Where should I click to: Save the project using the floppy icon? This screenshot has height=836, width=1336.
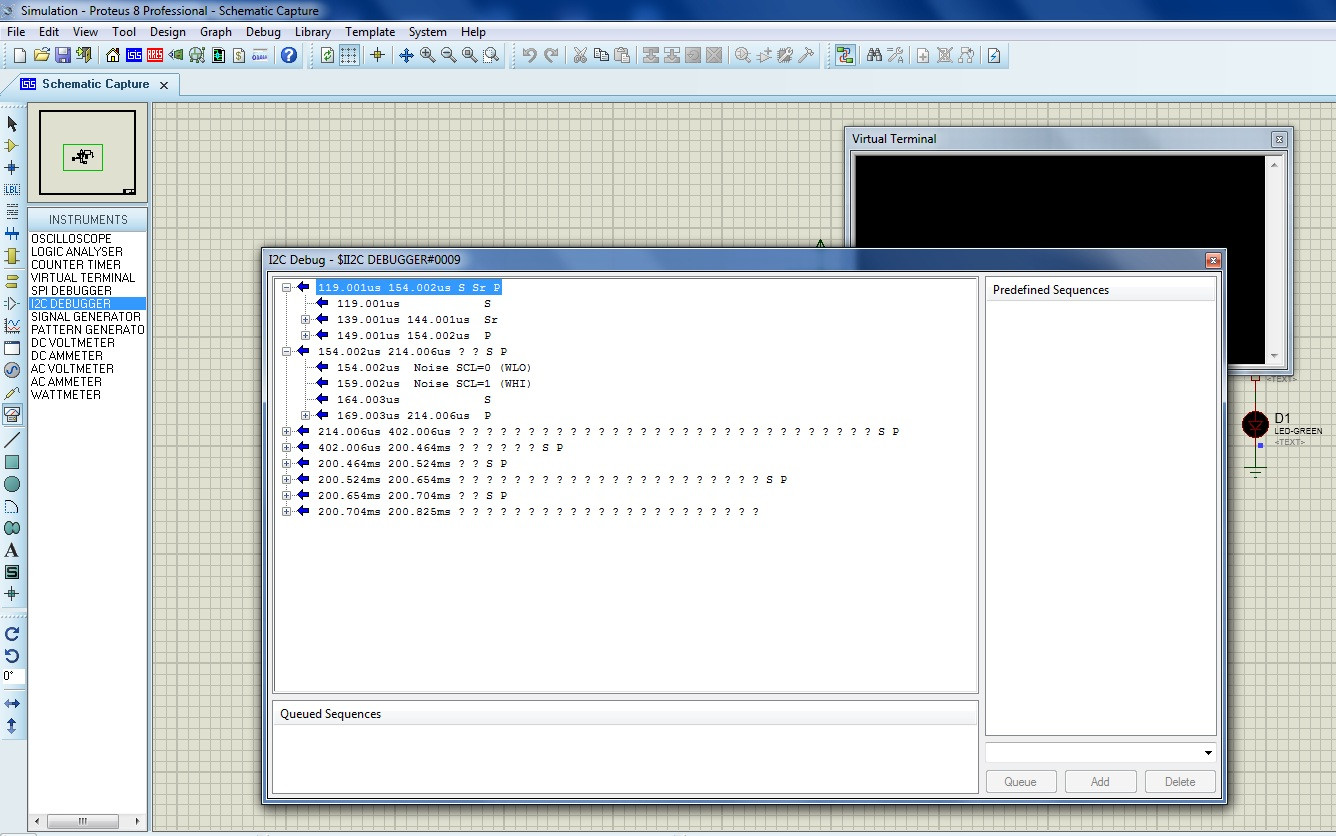[x=62, y=55]
